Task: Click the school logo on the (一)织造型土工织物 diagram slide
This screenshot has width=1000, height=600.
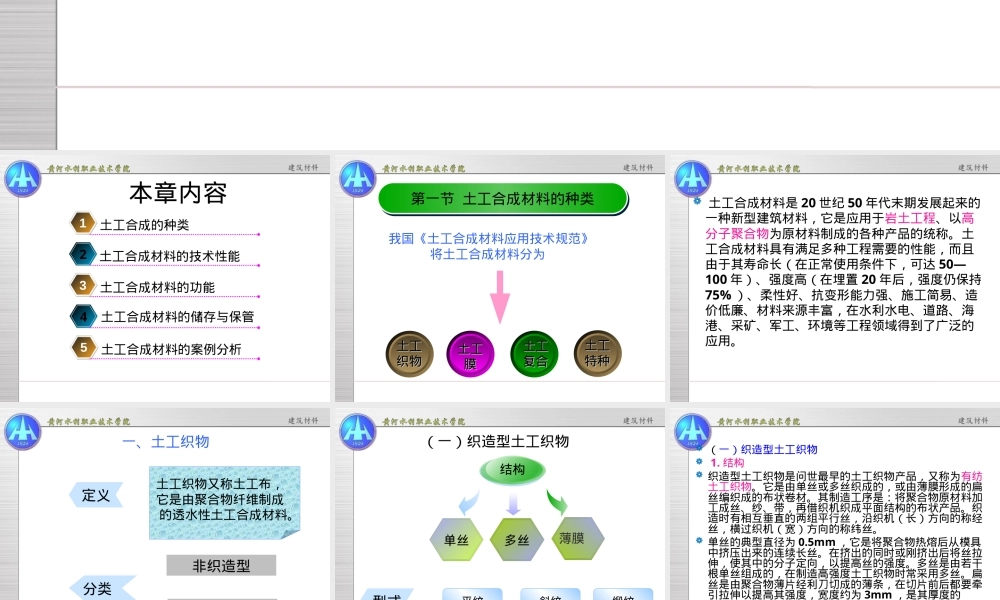Action: point(358,432)
